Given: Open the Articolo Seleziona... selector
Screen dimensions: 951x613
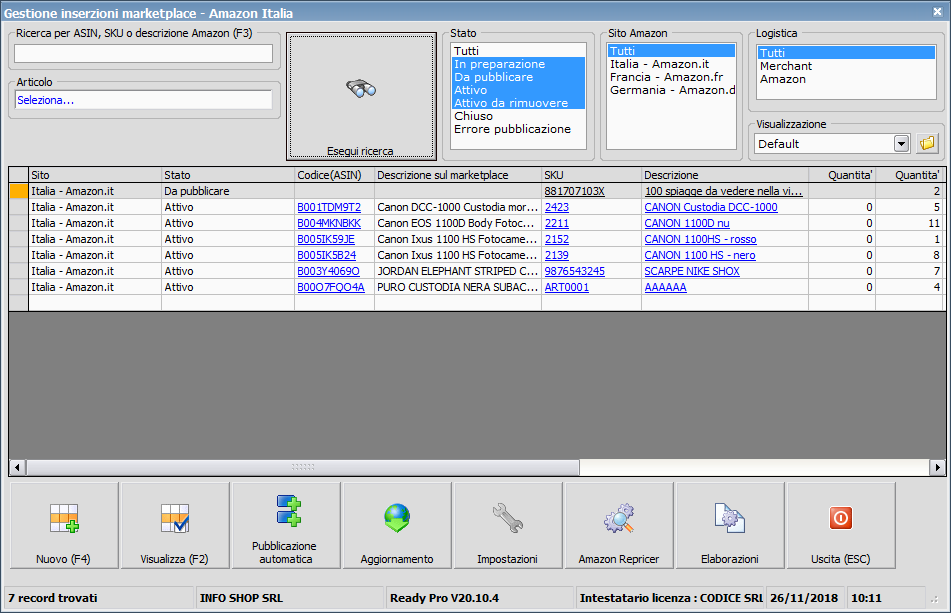Looking at the screenshot, I should [x=143, y=100].
